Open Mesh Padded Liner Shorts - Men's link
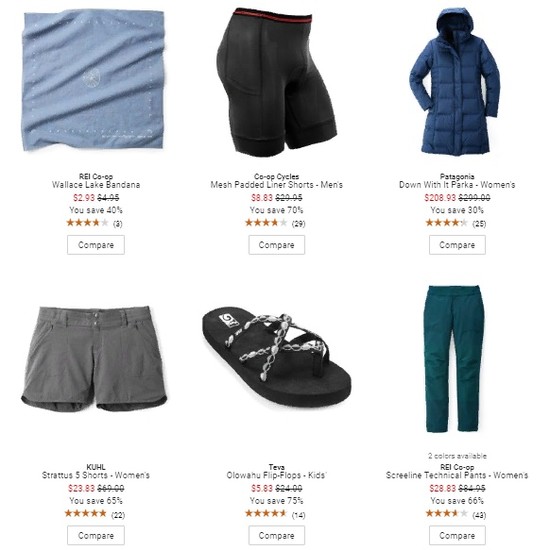This screenshot has height=550, width=550. point(277,185)
